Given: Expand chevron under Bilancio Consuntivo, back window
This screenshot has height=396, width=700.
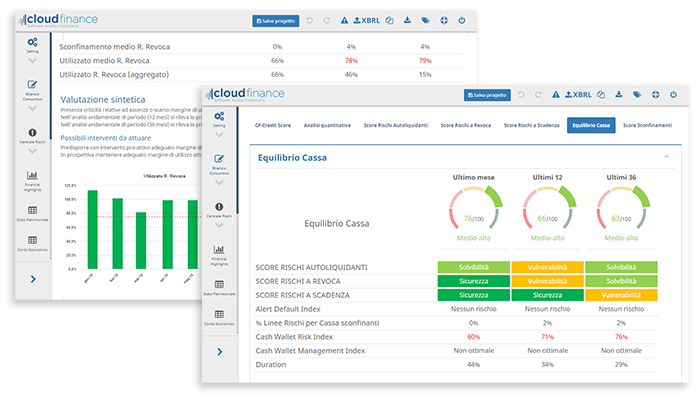Looking at the screenshot, I should pyautogui.click(x=33, y=108).
